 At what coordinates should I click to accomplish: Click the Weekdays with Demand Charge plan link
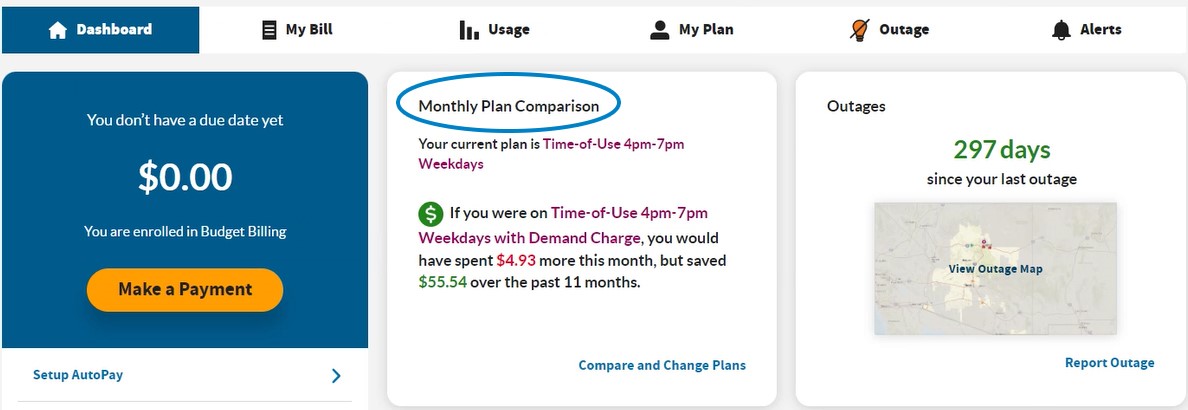[528, 238]
